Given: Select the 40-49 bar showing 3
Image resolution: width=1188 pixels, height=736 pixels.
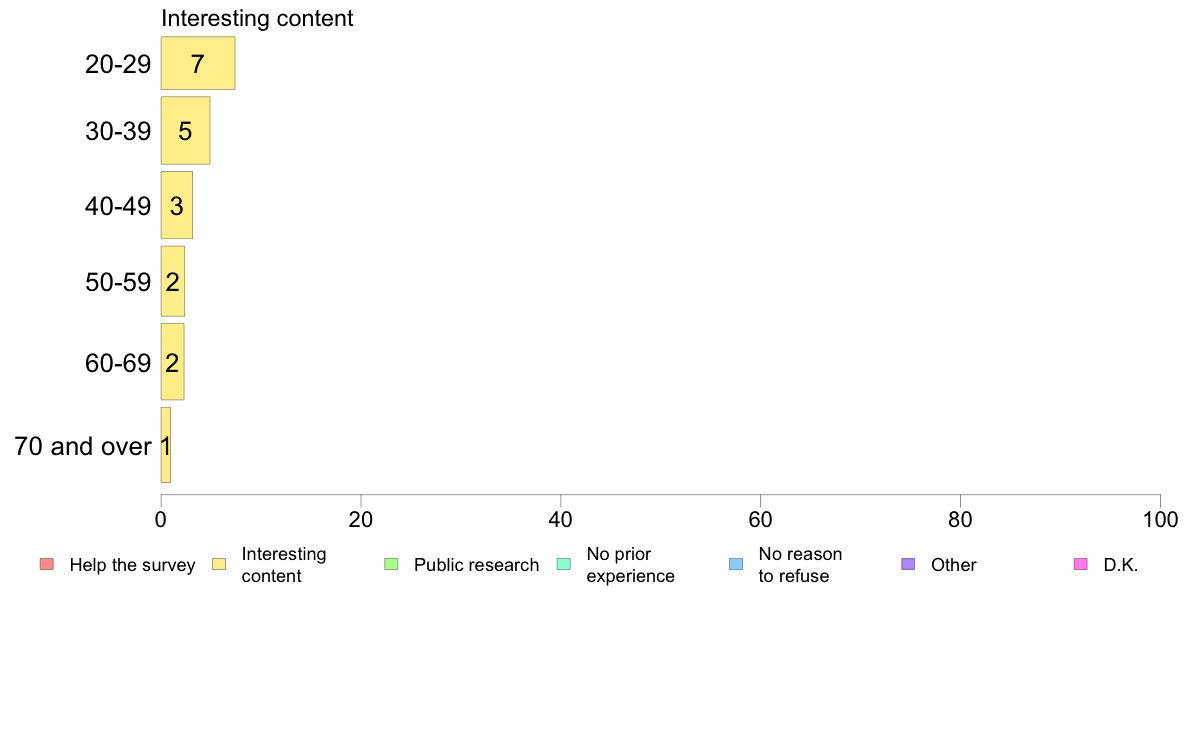Looking at the screenshot, I should pos(176,206).
